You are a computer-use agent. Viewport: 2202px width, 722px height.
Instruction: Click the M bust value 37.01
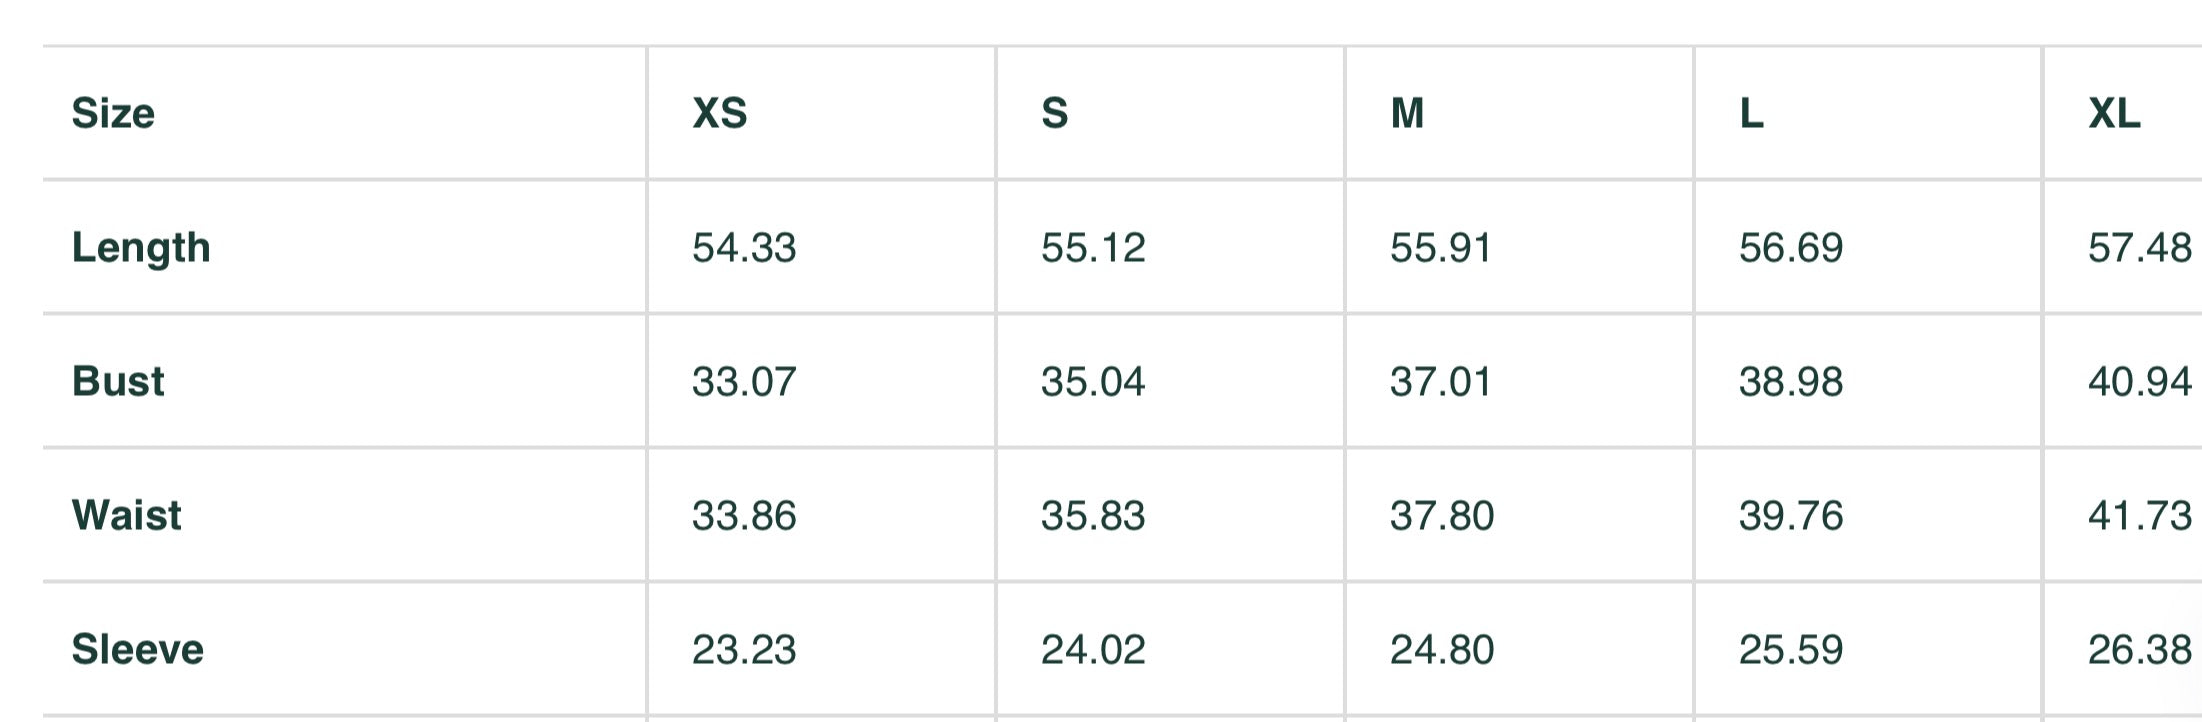(x=1441, y=381)
